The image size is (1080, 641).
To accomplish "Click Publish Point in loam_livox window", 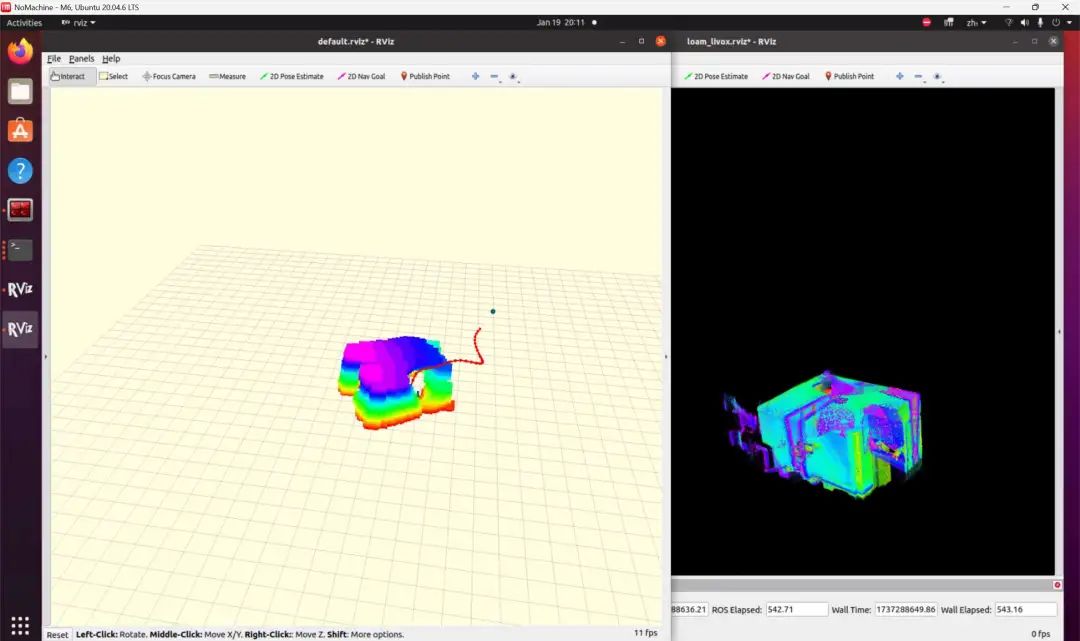I will point(849,76).
